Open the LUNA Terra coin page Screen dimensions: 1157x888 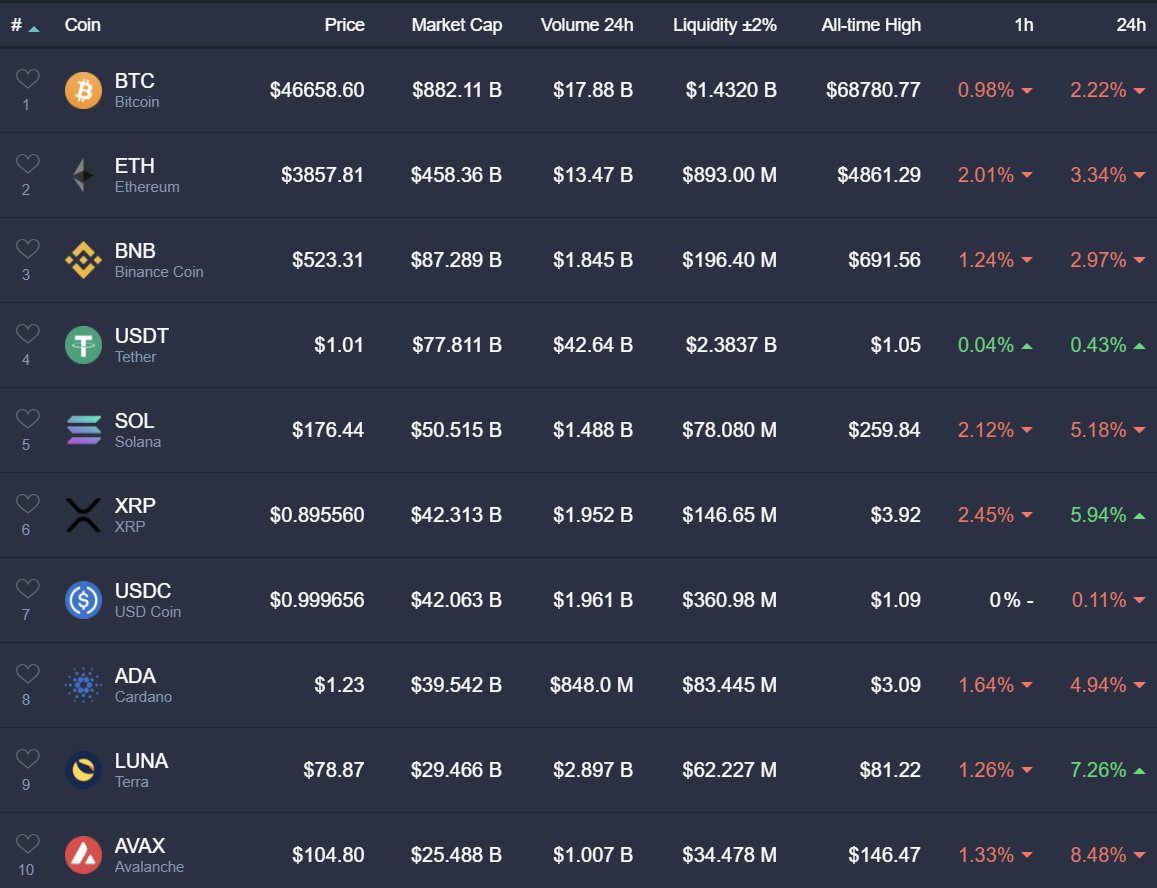point(142,769)
